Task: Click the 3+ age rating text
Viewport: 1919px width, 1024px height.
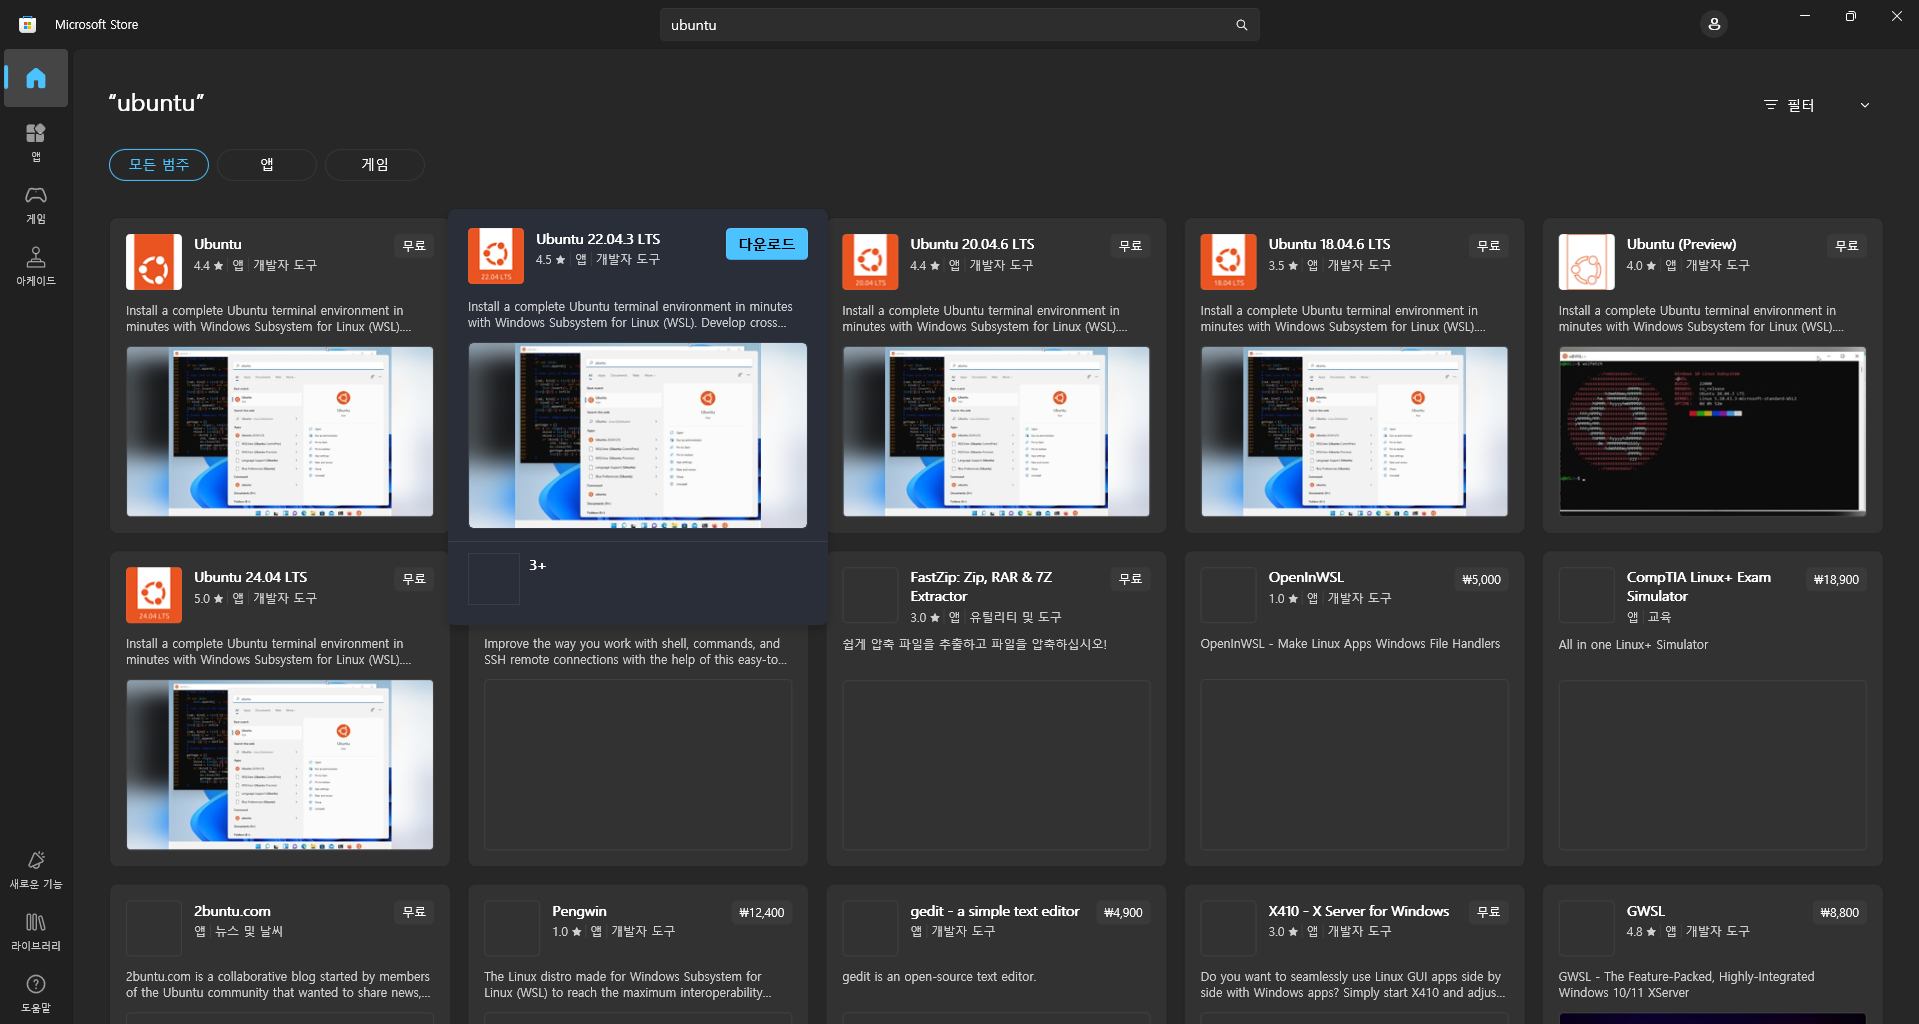Action: tap(537, 565)
